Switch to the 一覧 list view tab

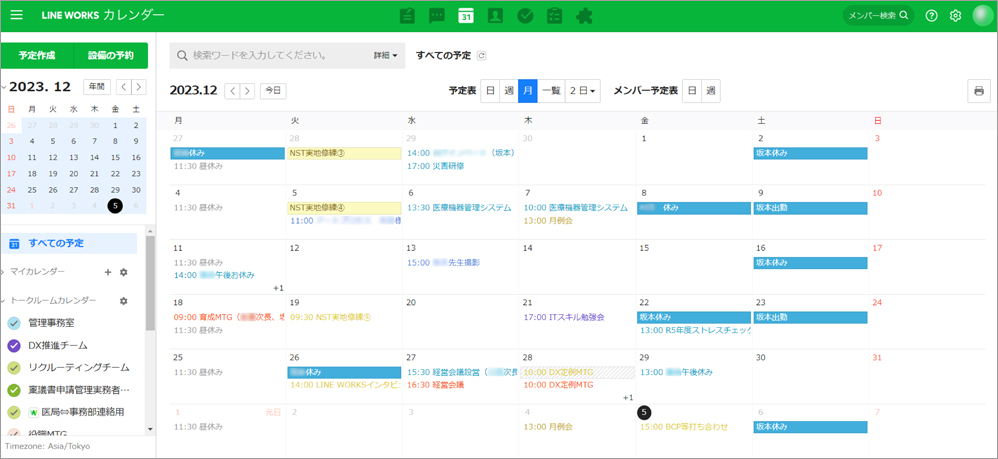(551, 91)
